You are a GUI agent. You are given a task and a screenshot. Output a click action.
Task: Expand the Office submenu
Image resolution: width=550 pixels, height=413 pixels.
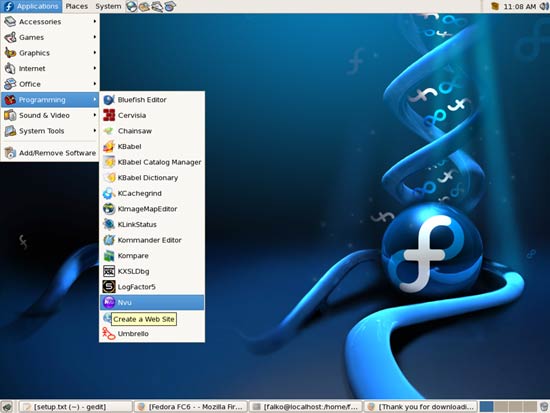(x=50, y=84)
